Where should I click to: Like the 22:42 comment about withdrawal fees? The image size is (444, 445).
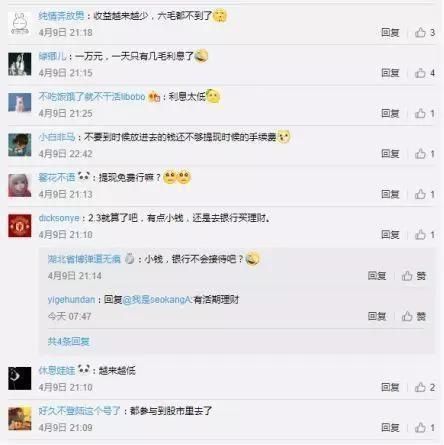[x=425, y=154]
